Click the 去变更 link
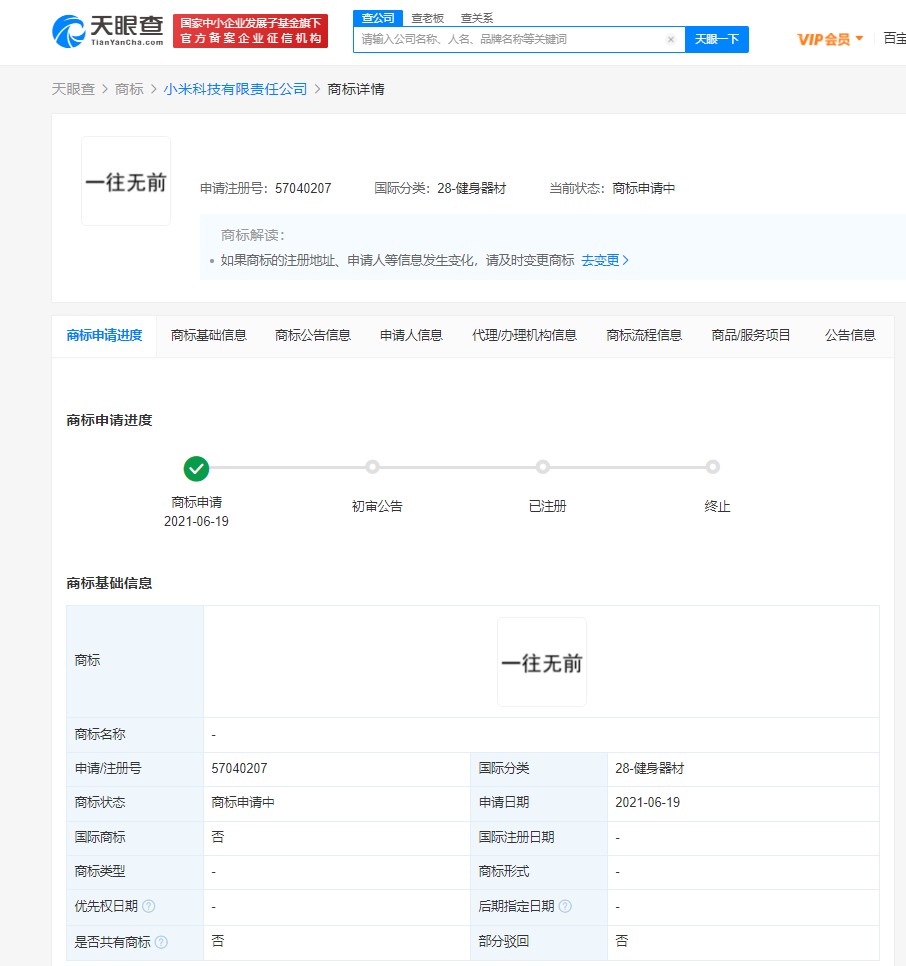The width and height of the screenshot is (906, 966). [604, 260]
